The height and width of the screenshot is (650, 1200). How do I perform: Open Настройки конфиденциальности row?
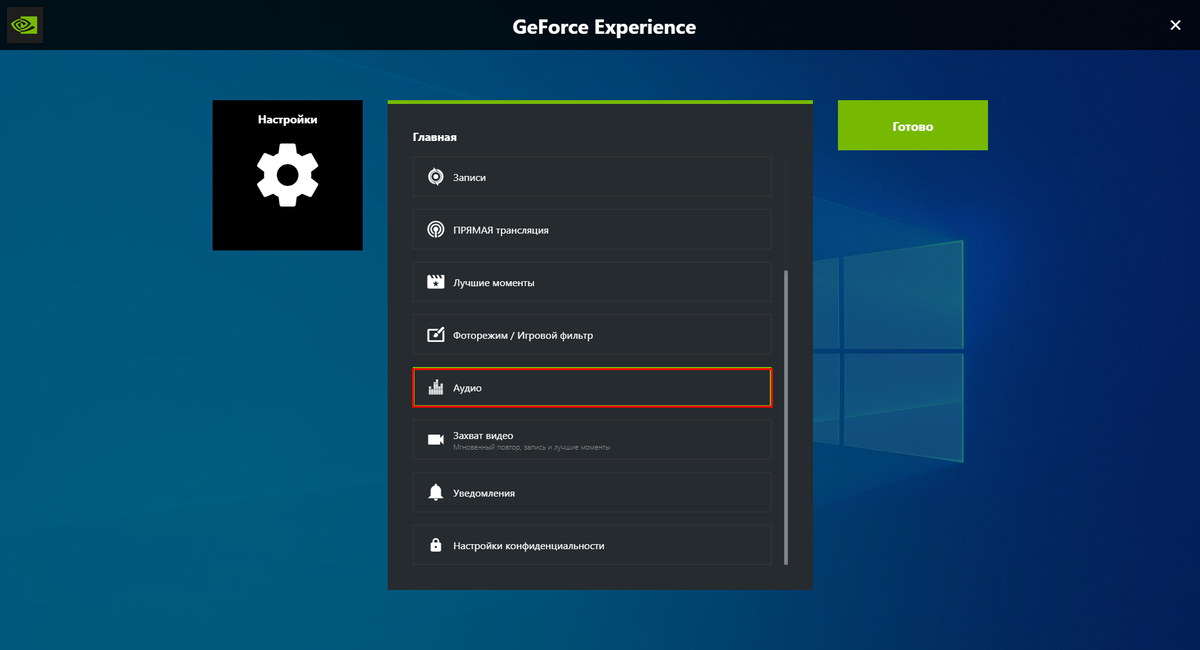(592, 545)
